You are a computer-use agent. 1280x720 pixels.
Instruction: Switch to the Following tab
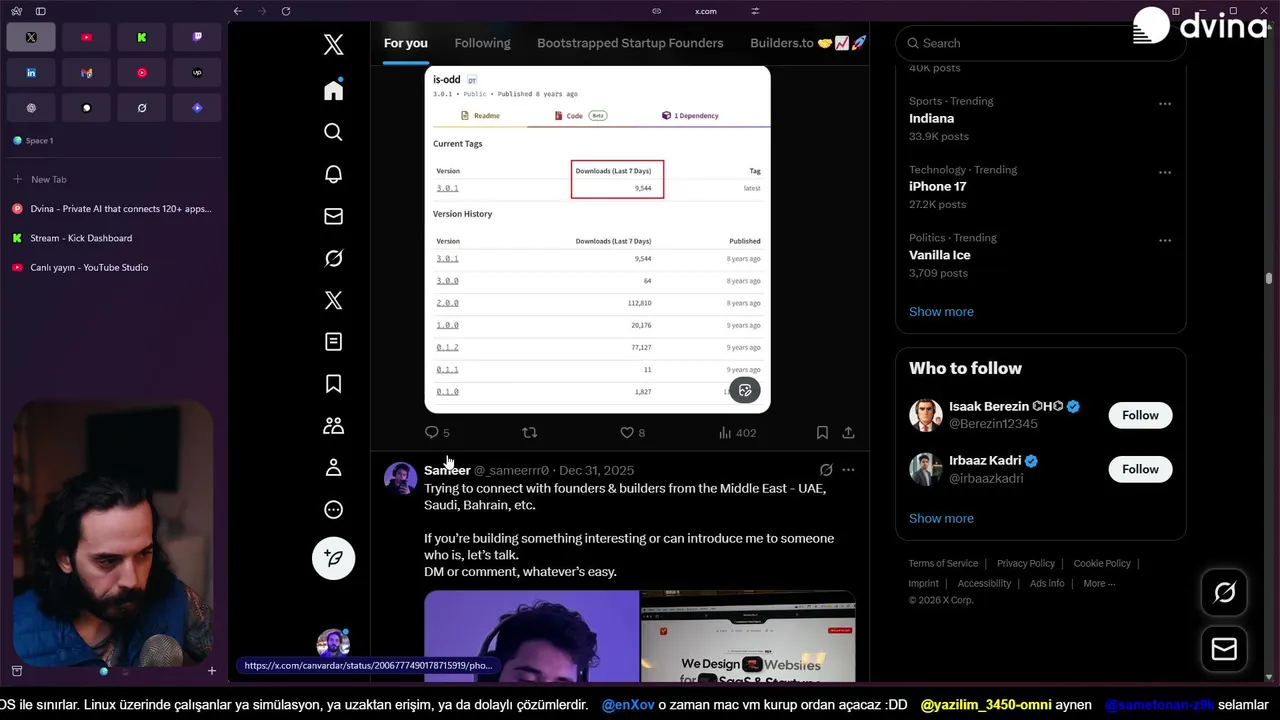coord(482,43)
